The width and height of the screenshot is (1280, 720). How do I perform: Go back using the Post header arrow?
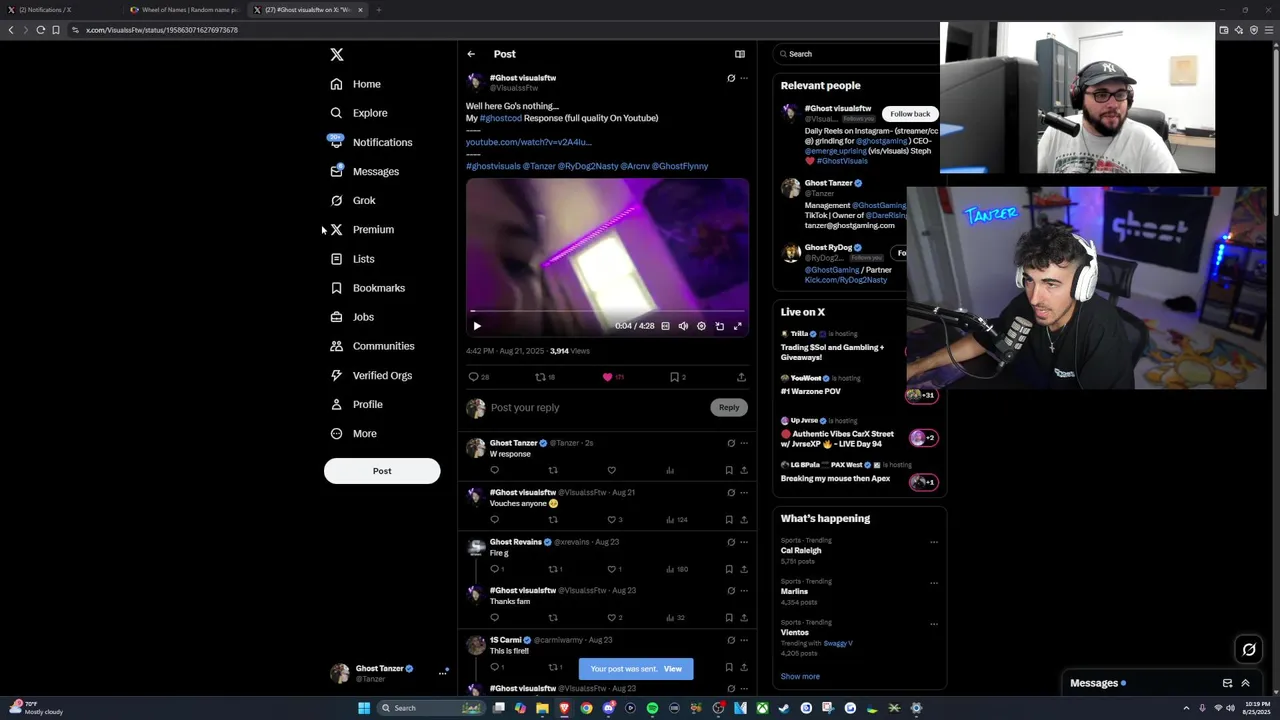(471, 54)
